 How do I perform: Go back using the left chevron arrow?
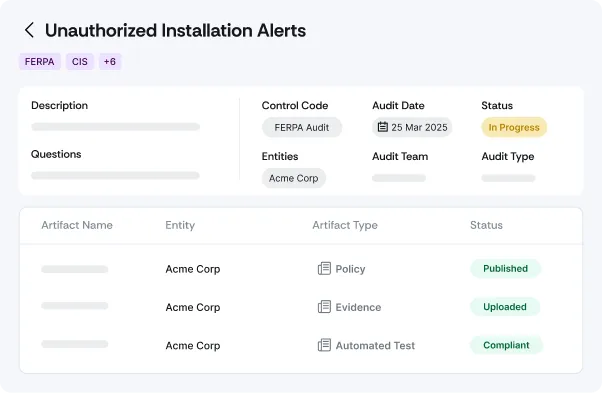29,30
